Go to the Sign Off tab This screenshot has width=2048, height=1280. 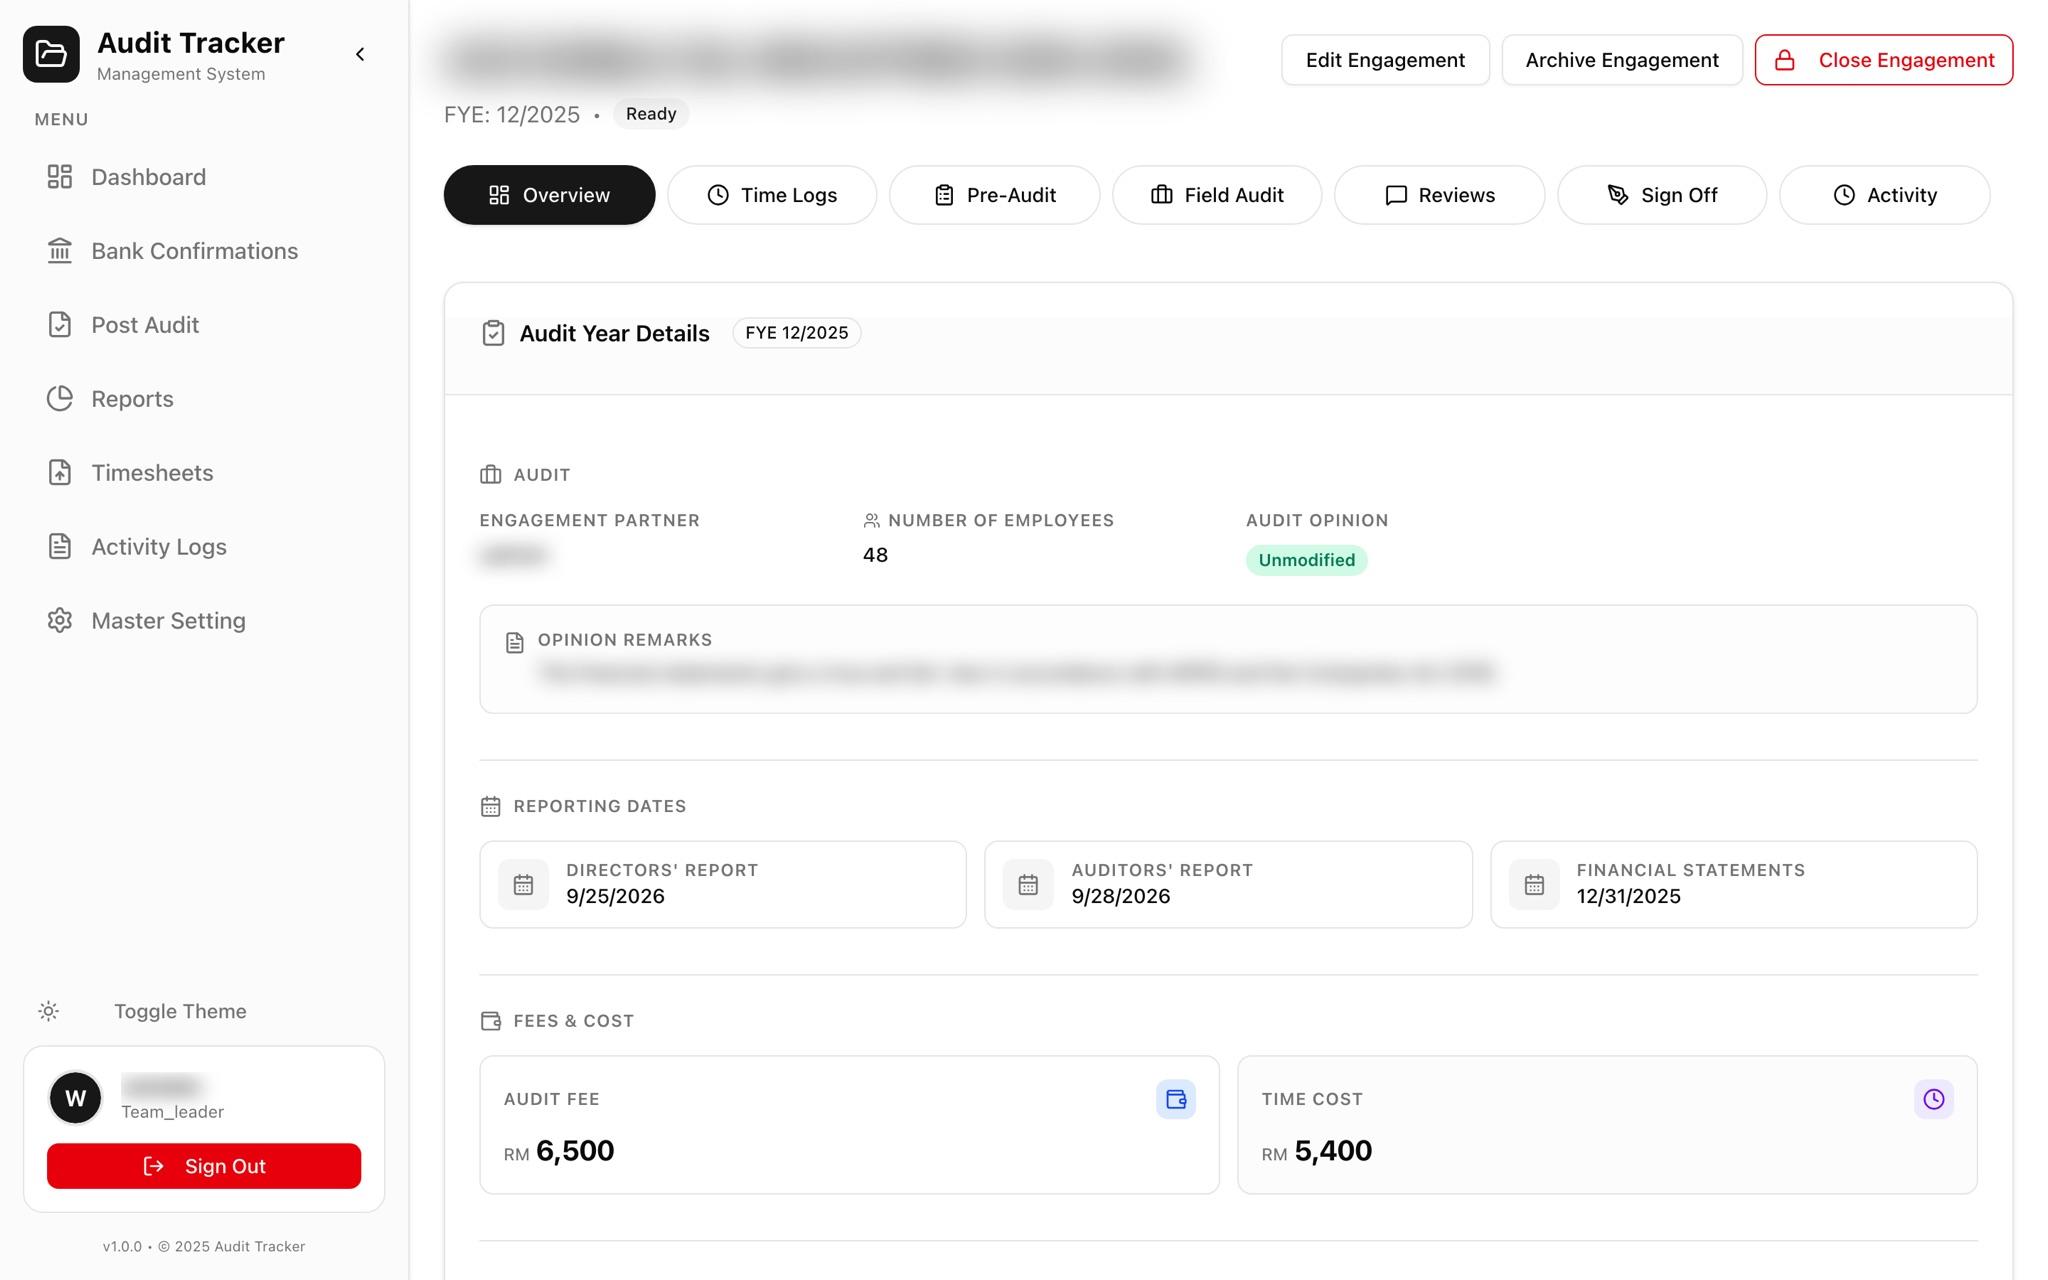(1662, 195)
